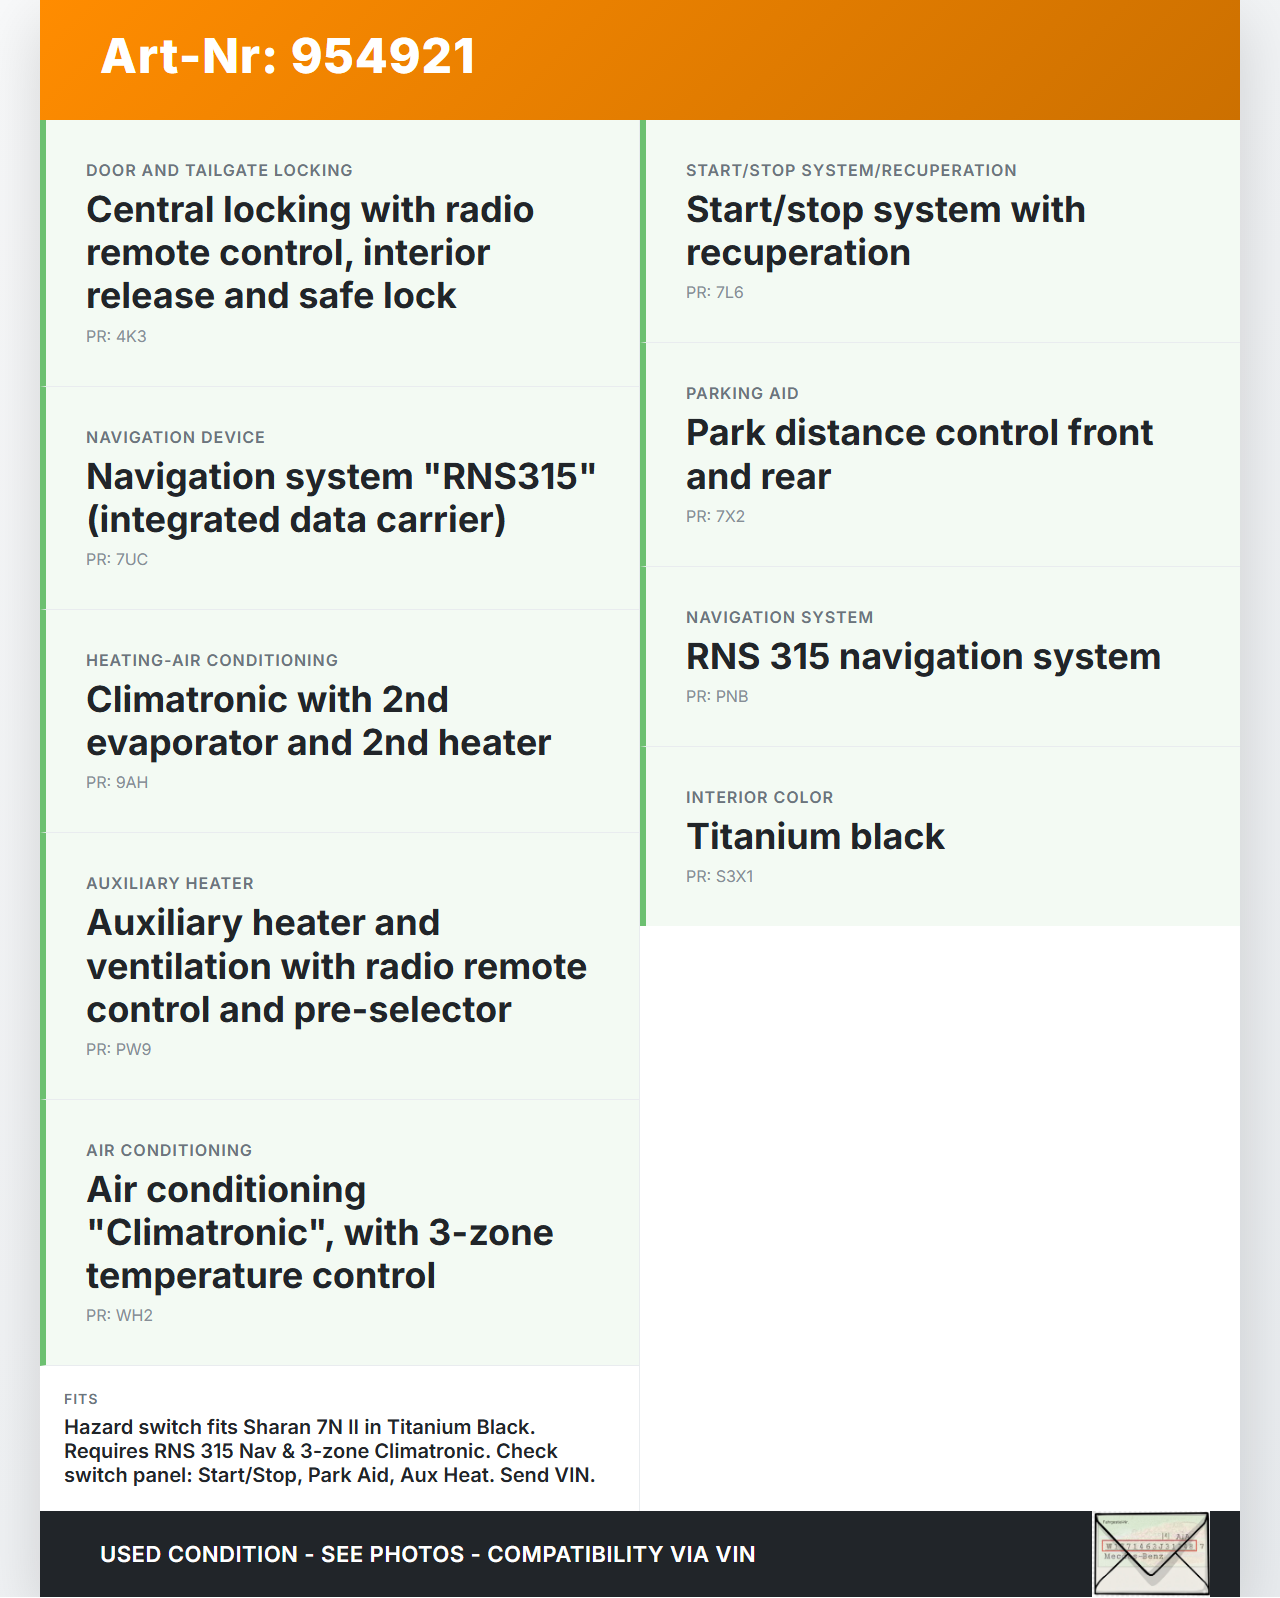Image resolution: width=1280 pixels, height=1598 pixels.
Task: Click the RNS 315 navigation system heading
Action: (x=923, y=657)
